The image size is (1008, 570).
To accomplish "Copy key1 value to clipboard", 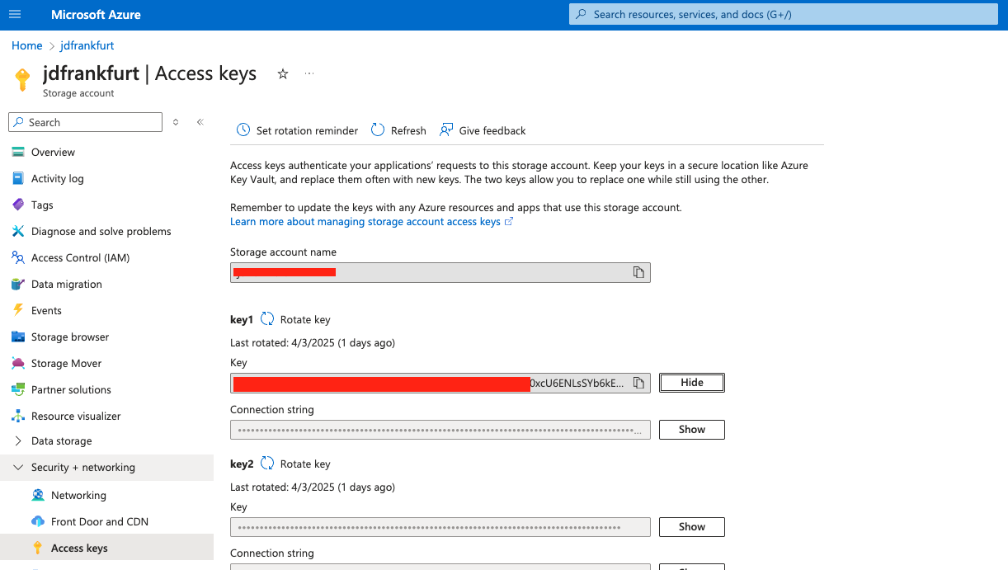I will point(638,383).
